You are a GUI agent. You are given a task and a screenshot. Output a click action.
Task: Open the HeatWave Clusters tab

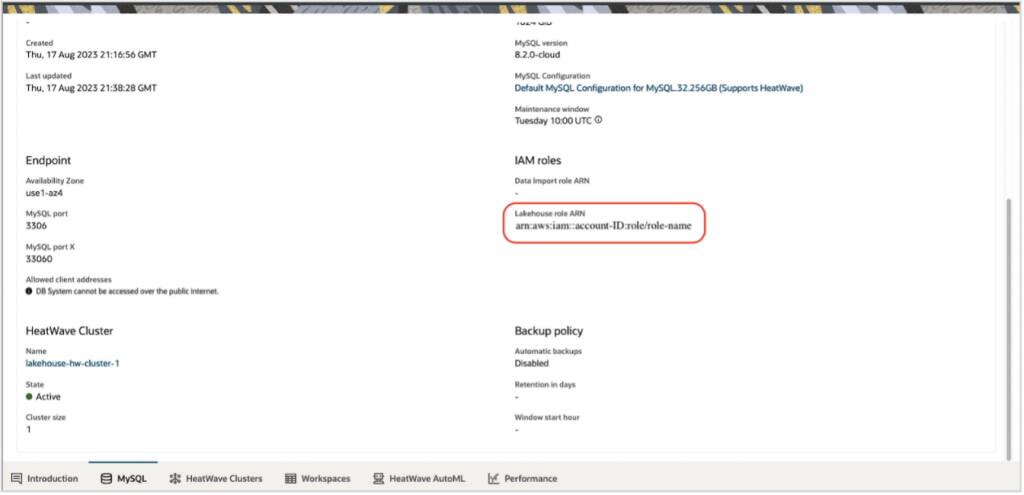[x=216, y=479]
